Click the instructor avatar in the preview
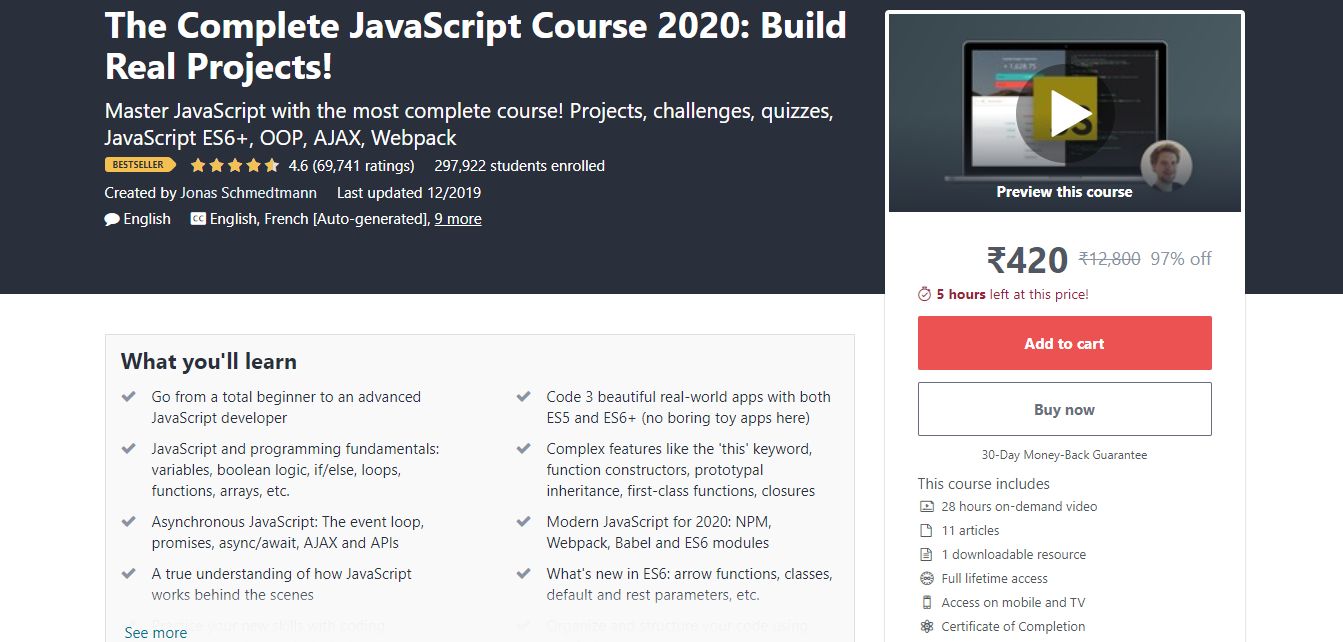Screen dimensions: 1343x642 pyautogui.click(x=1166, y=165)
